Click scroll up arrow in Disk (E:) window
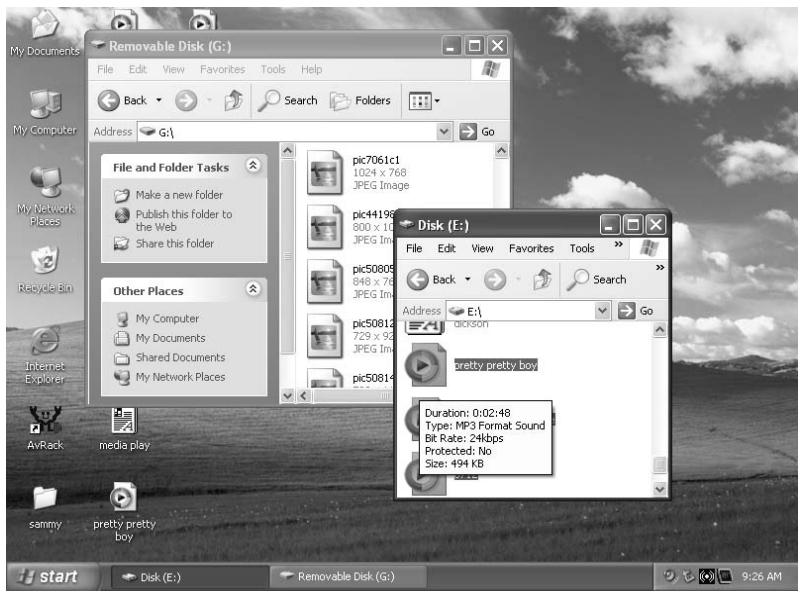This screenshot has width=803, height=593. (660, 329)
